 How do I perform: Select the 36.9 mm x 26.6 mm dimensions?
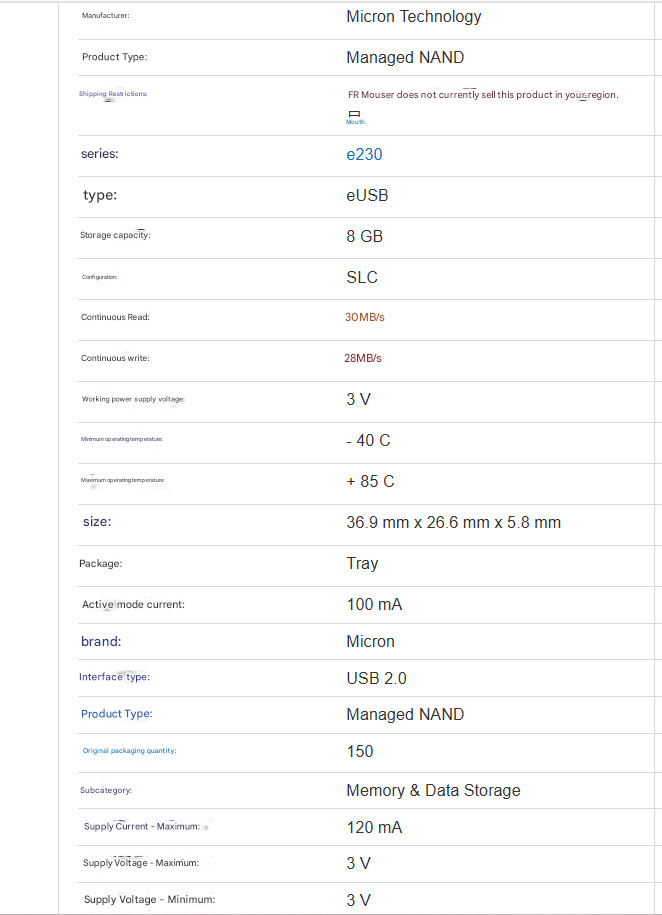(x=454, y=522)
